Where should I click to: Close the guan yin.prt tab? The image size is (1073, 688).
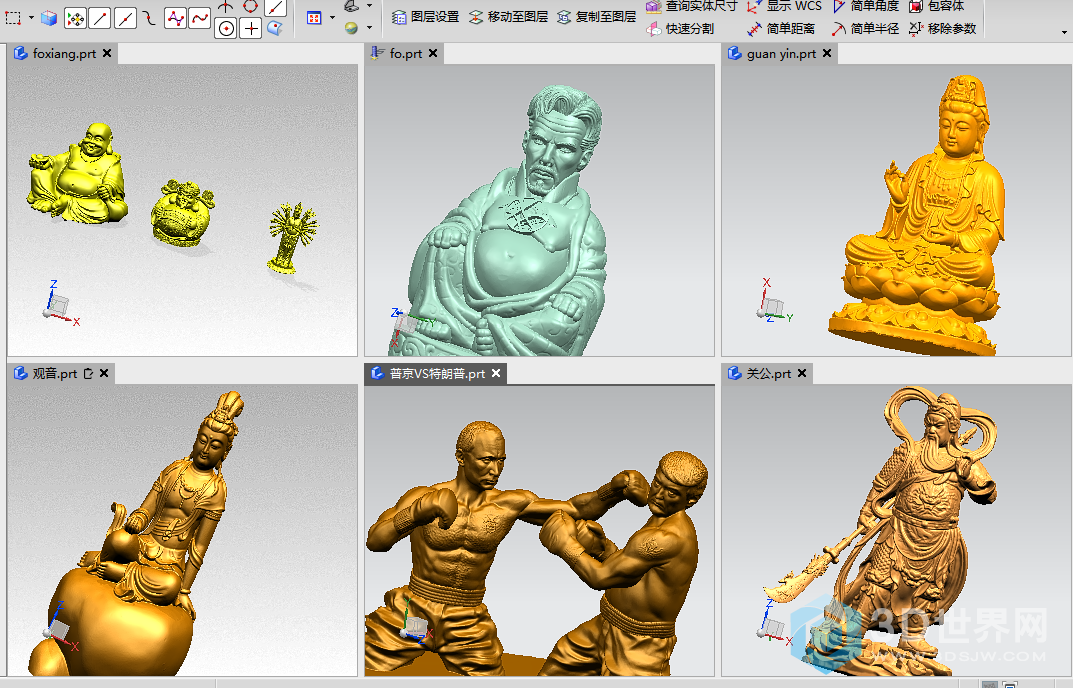tap(826, 53)
